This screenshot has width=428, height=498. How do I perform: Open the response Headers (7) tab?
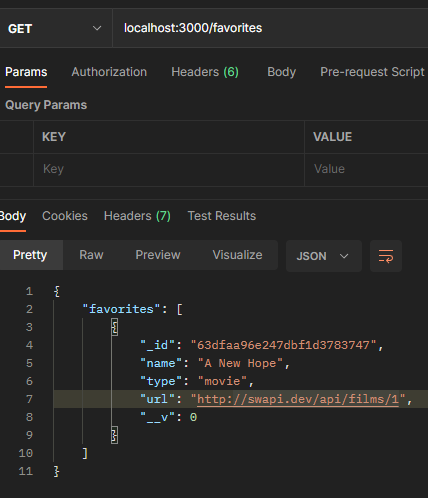[137, 216]
